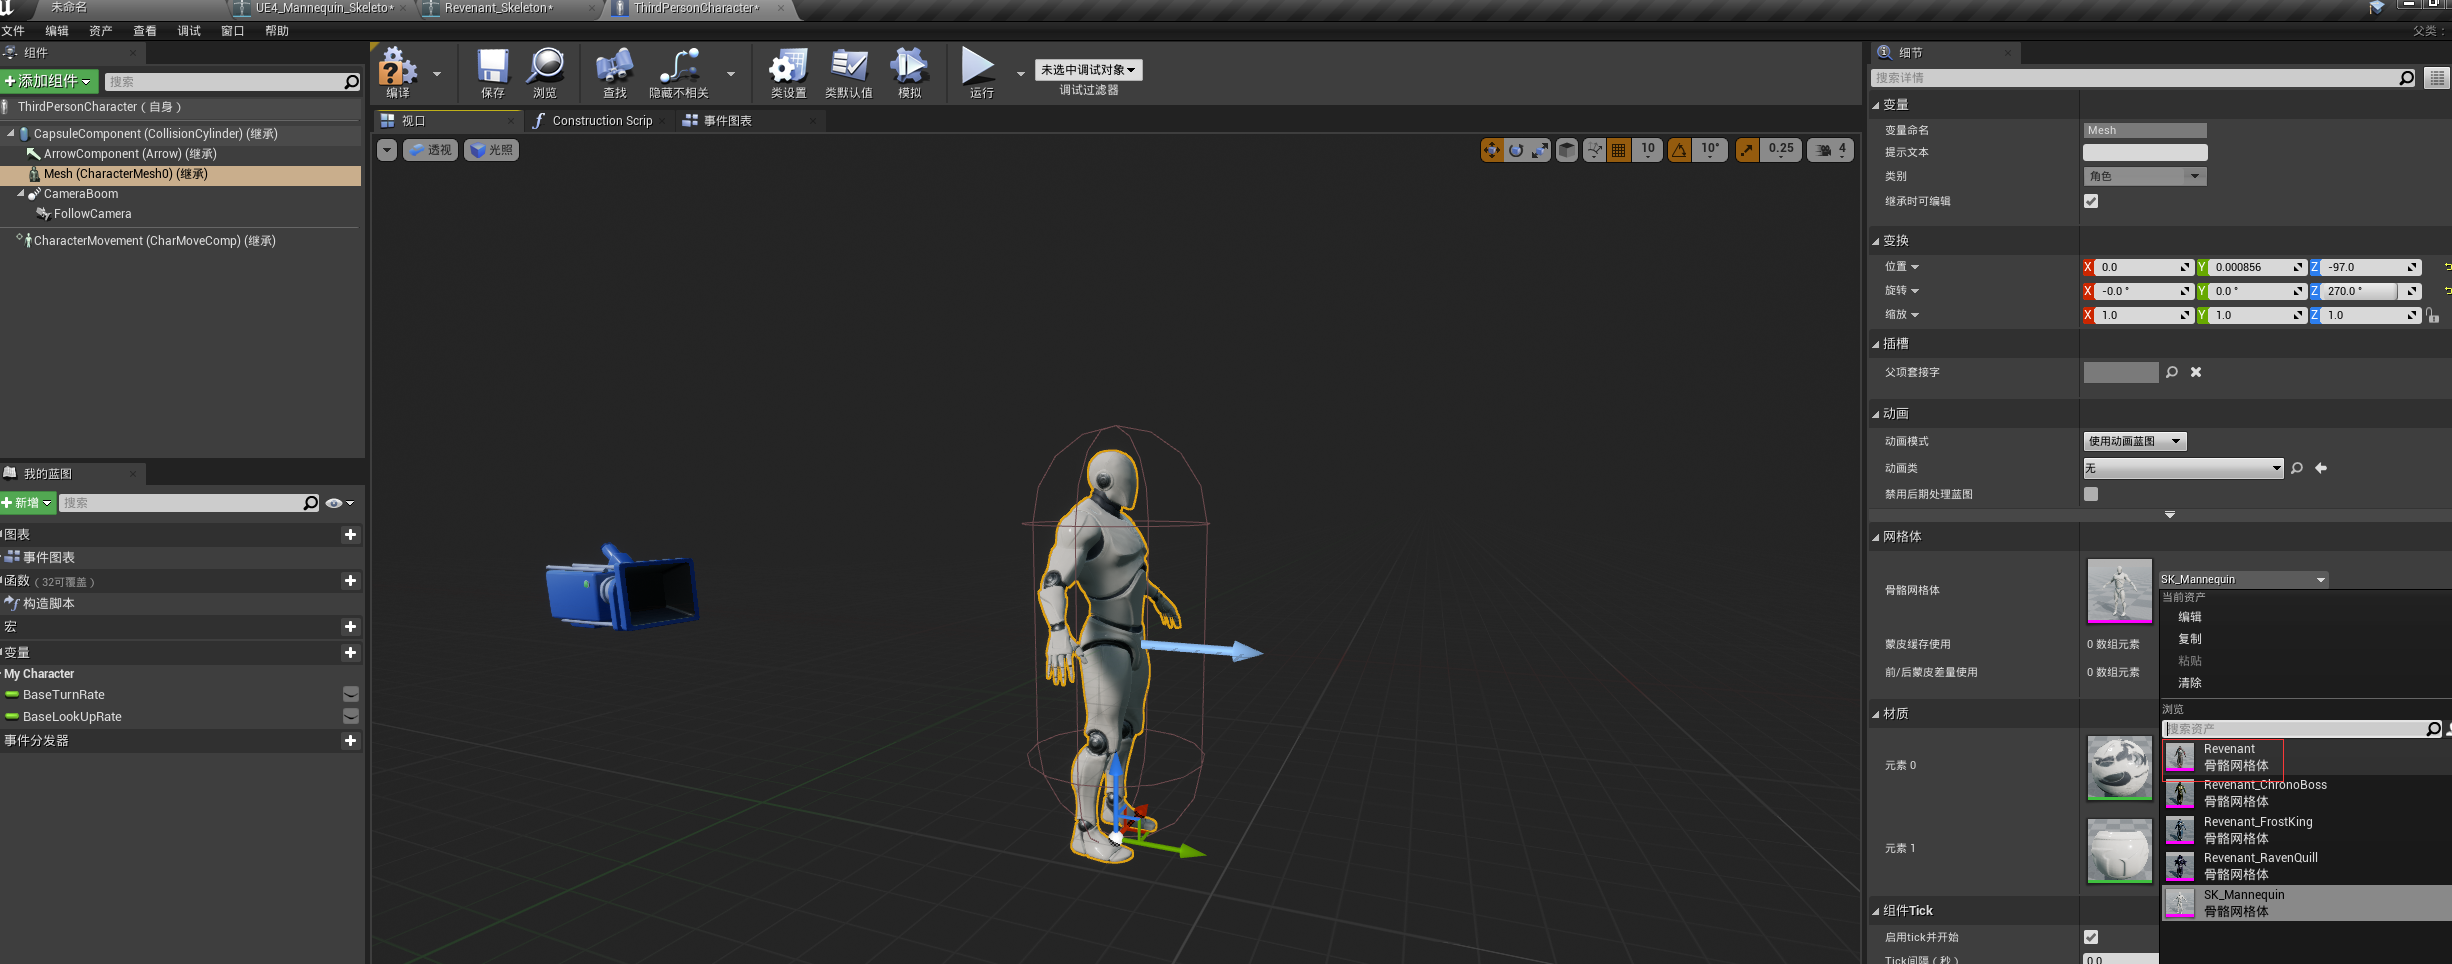
Task: Select FollowCamera in the components tree
Action: [92, 214]
